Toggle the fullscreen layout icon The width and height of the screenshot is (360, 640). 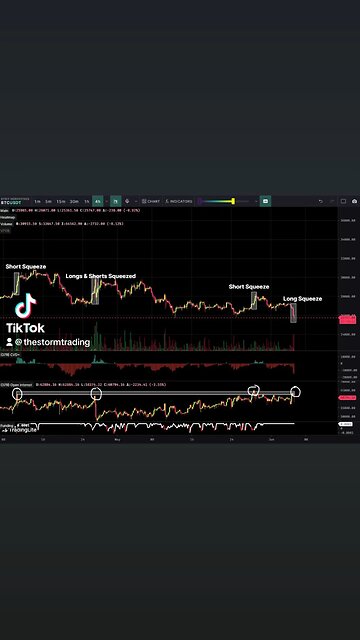[343, 202]
